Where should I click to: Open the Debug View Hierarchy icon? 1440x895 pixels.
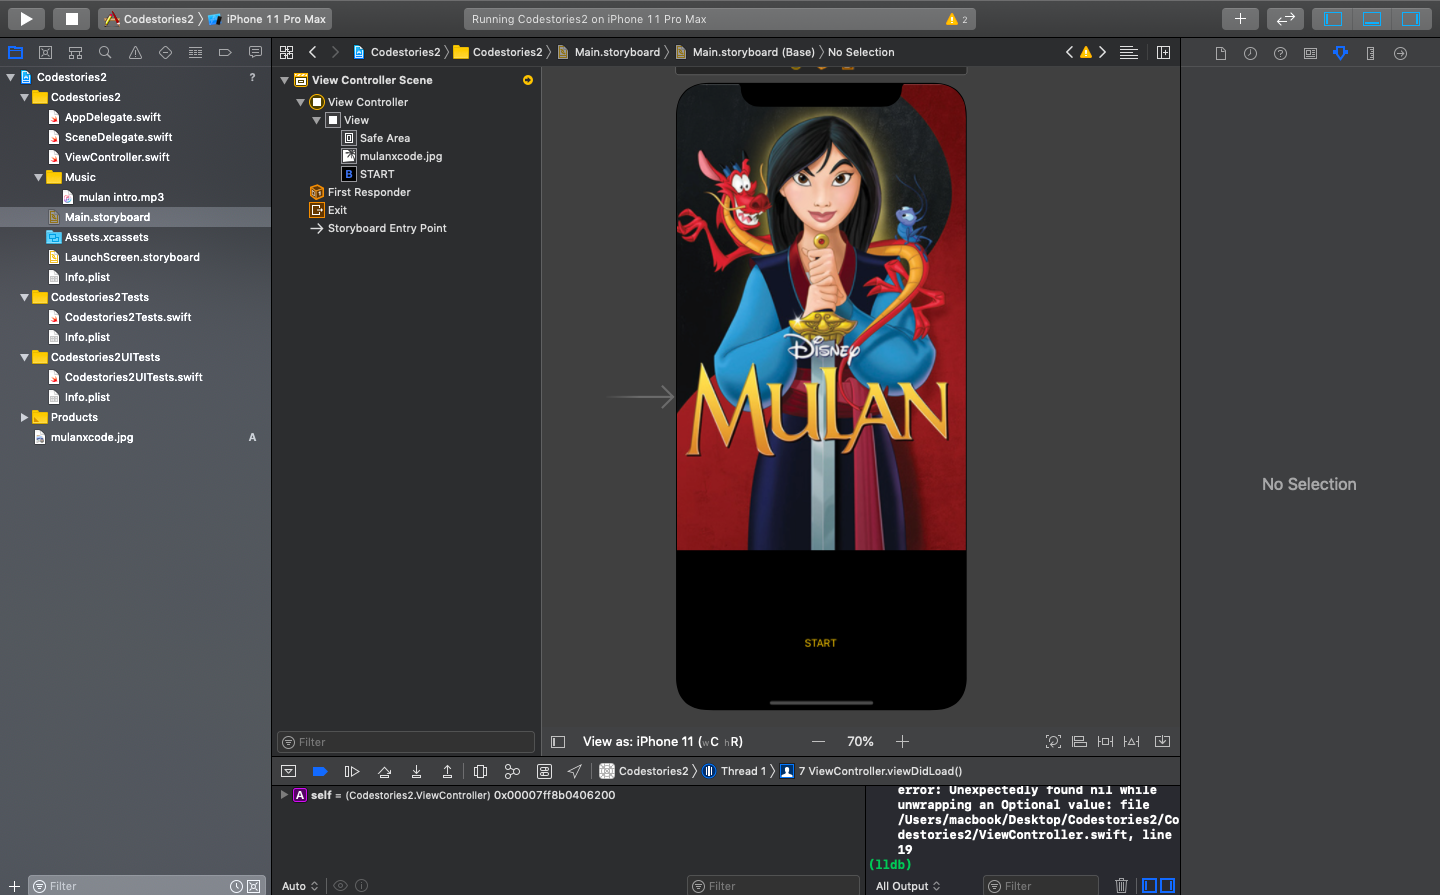point(480,771)
